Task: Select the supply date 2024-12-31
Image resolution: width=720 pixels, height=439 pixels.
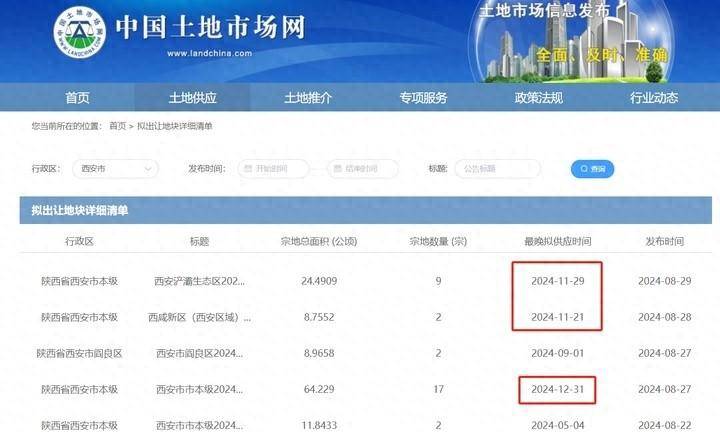Action: pos(558,389)
